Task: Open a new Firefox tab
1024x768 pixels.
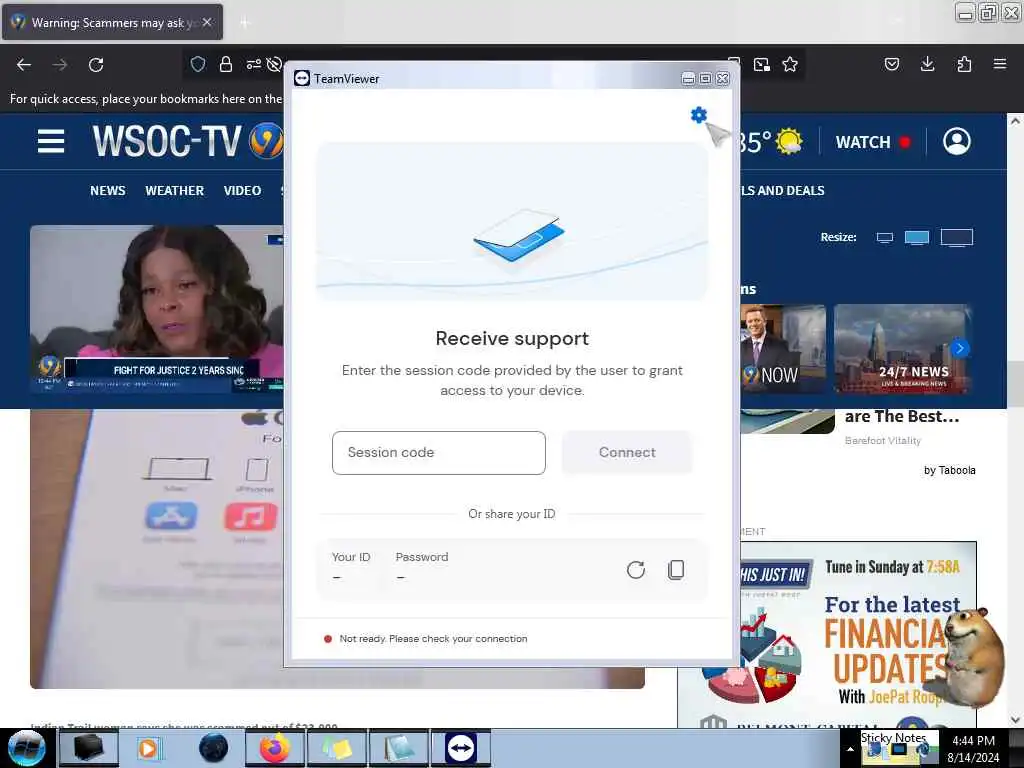Action: pyautogui.click(x=245, y=23)
